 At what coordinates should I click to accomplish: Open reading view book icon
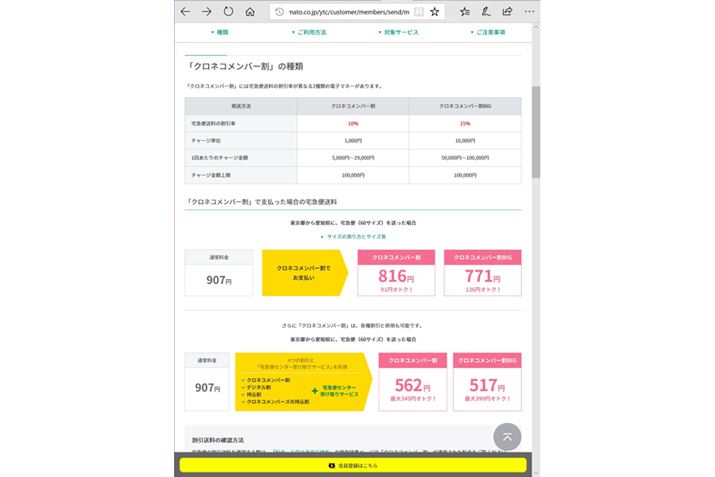(418, 12)
